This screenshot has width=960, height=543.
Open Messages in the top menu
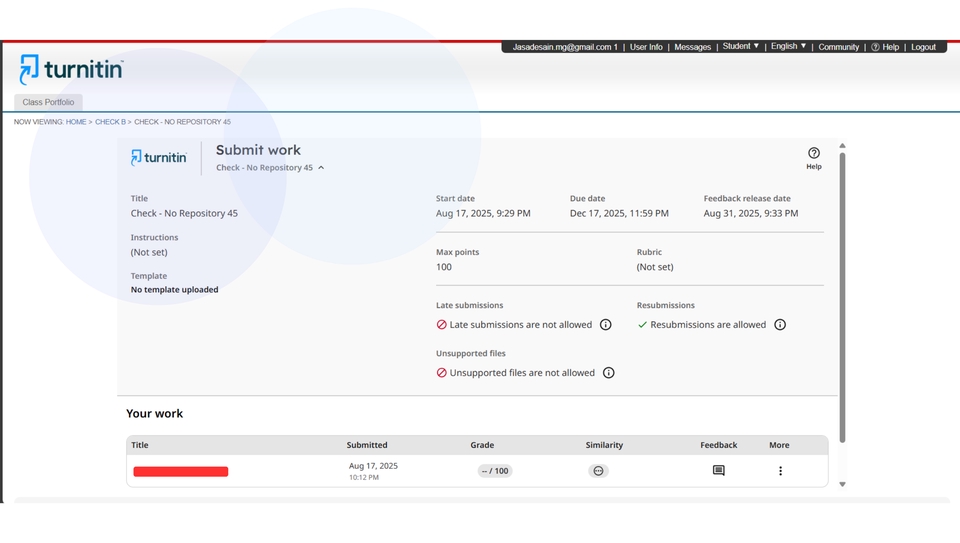pyautogui.click(x=692, y=47)
